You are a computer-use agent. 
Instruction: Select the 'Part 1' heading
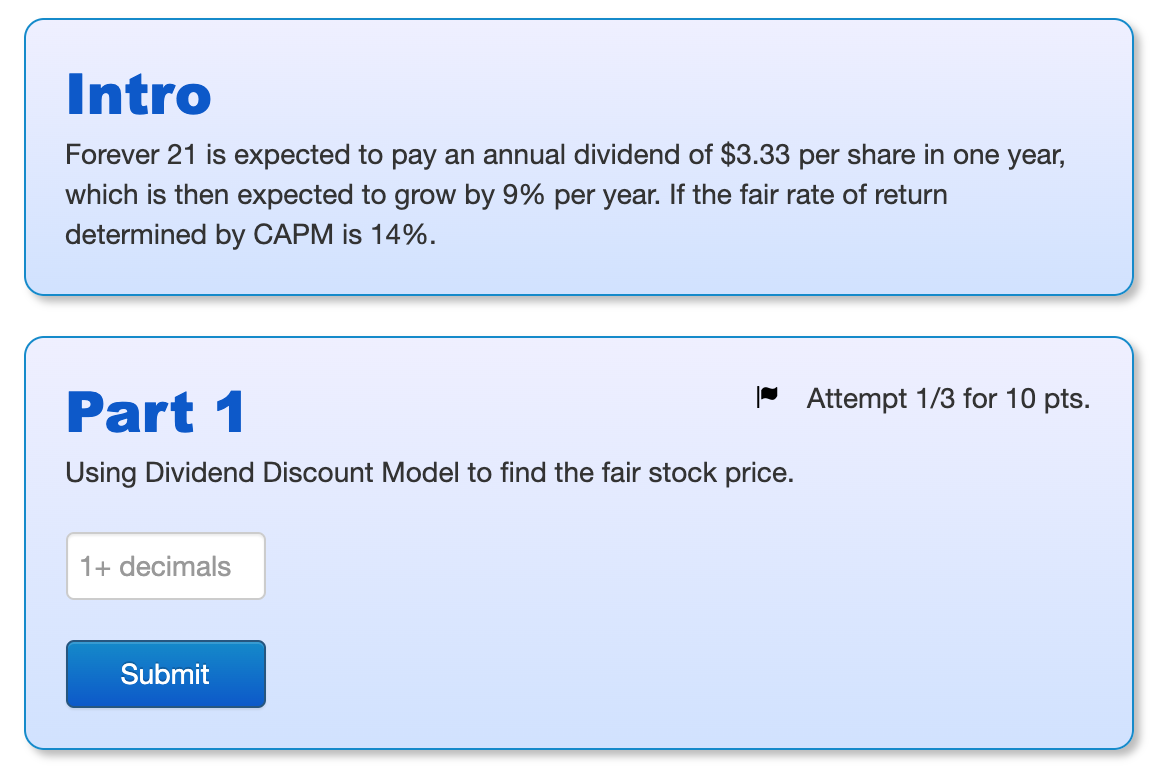pos(154,410)
